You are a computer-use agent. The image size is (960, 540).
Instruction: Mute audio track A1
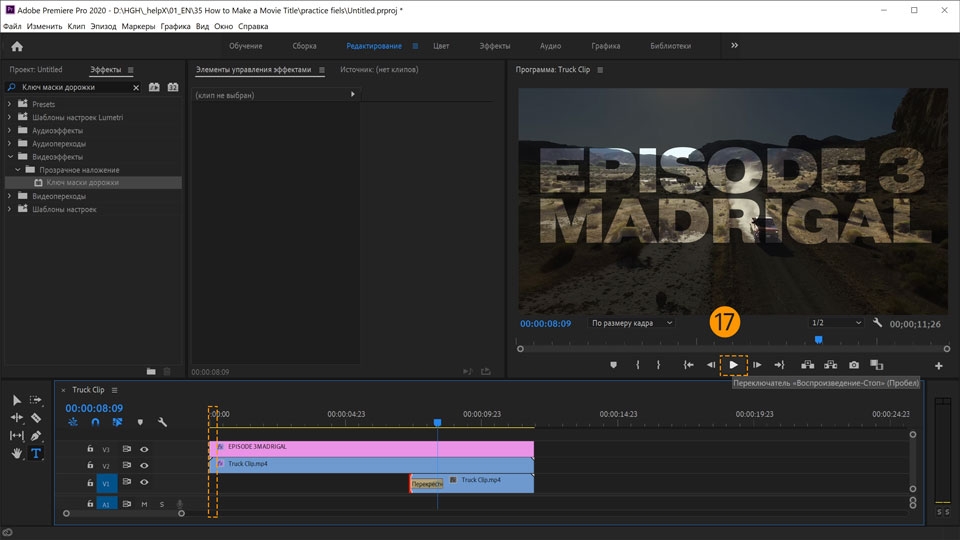pyautogui.click(x=144, y=504)
